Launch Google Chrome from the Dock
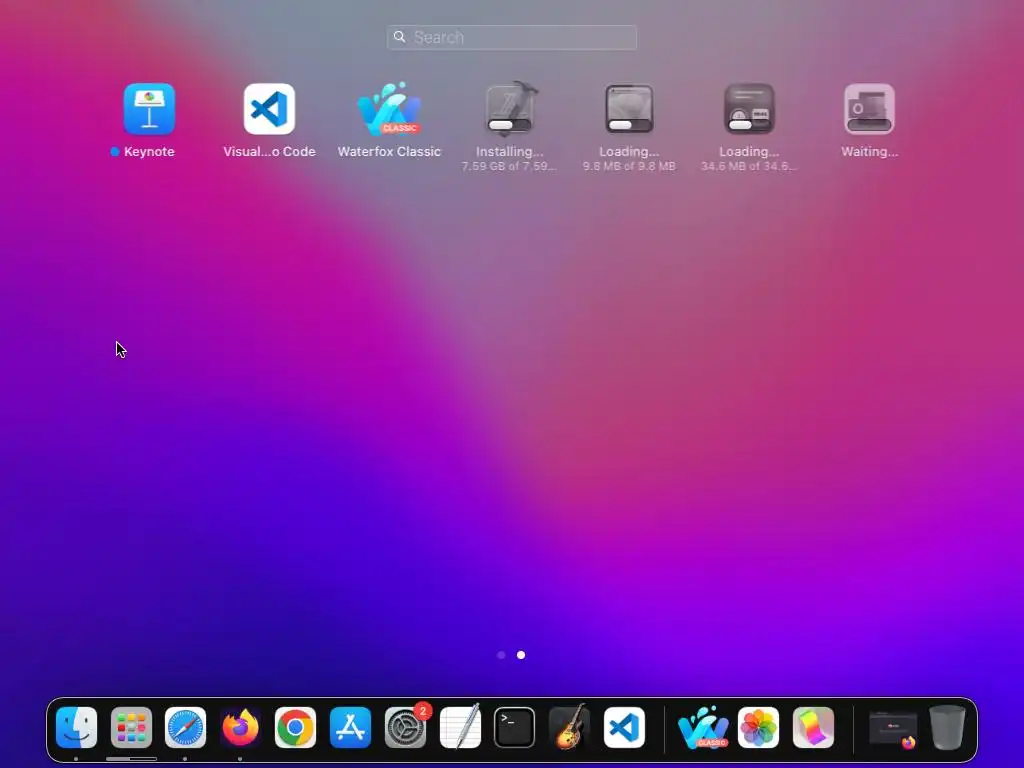Image resolution: width=1024 pixels, height=768 pixels. [295, 727]
